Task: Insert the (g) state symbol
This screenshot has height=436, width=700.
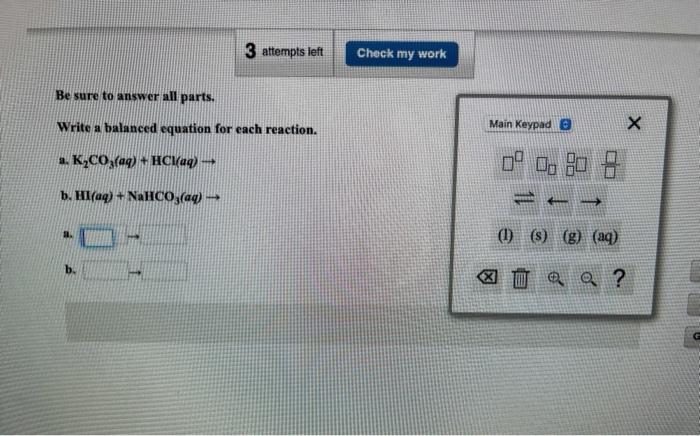Action: pyautogui.click(x=571, y=237)
